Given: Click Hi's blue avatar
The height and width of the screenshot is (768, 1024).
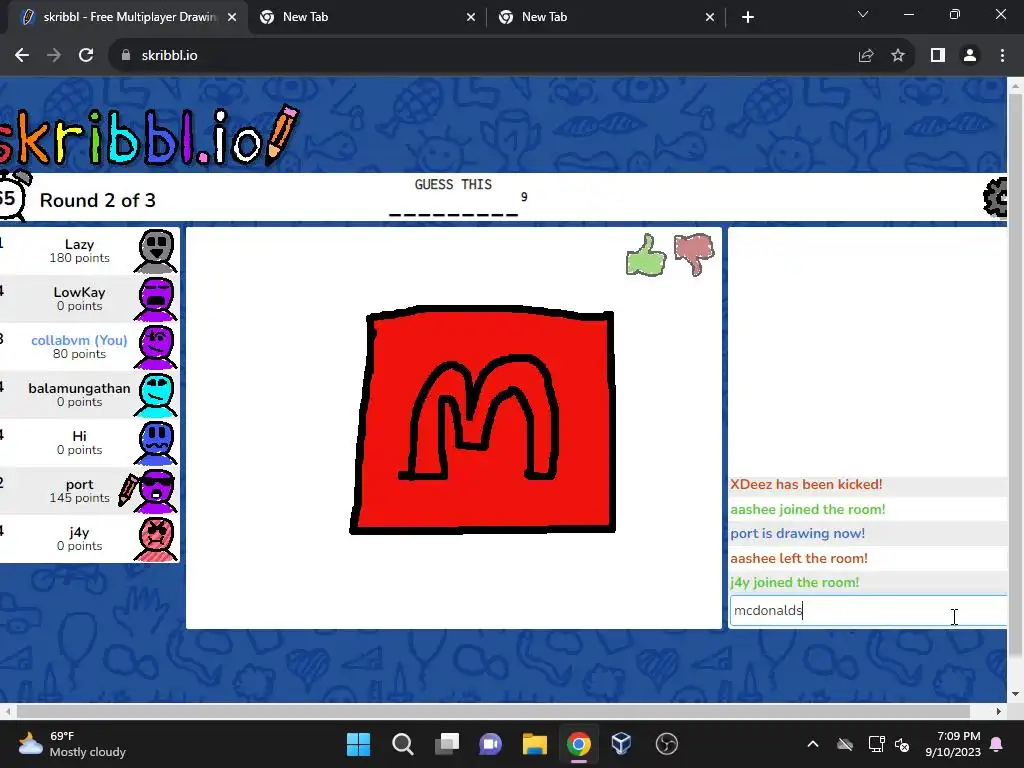Looking at the screenshot, I should pos(156,443).
